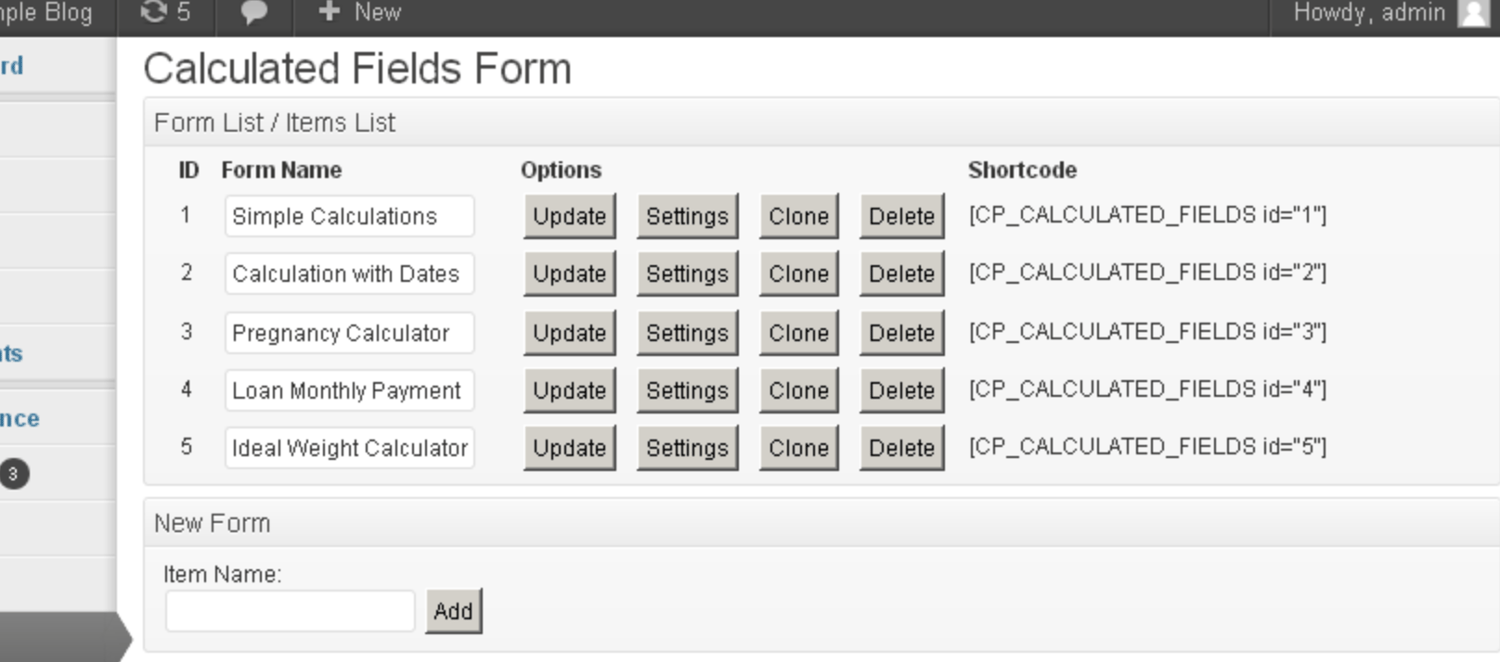Click the updates refresh icon in admin bar
This screenshot has width=1500, height=662.
(153, 12)
